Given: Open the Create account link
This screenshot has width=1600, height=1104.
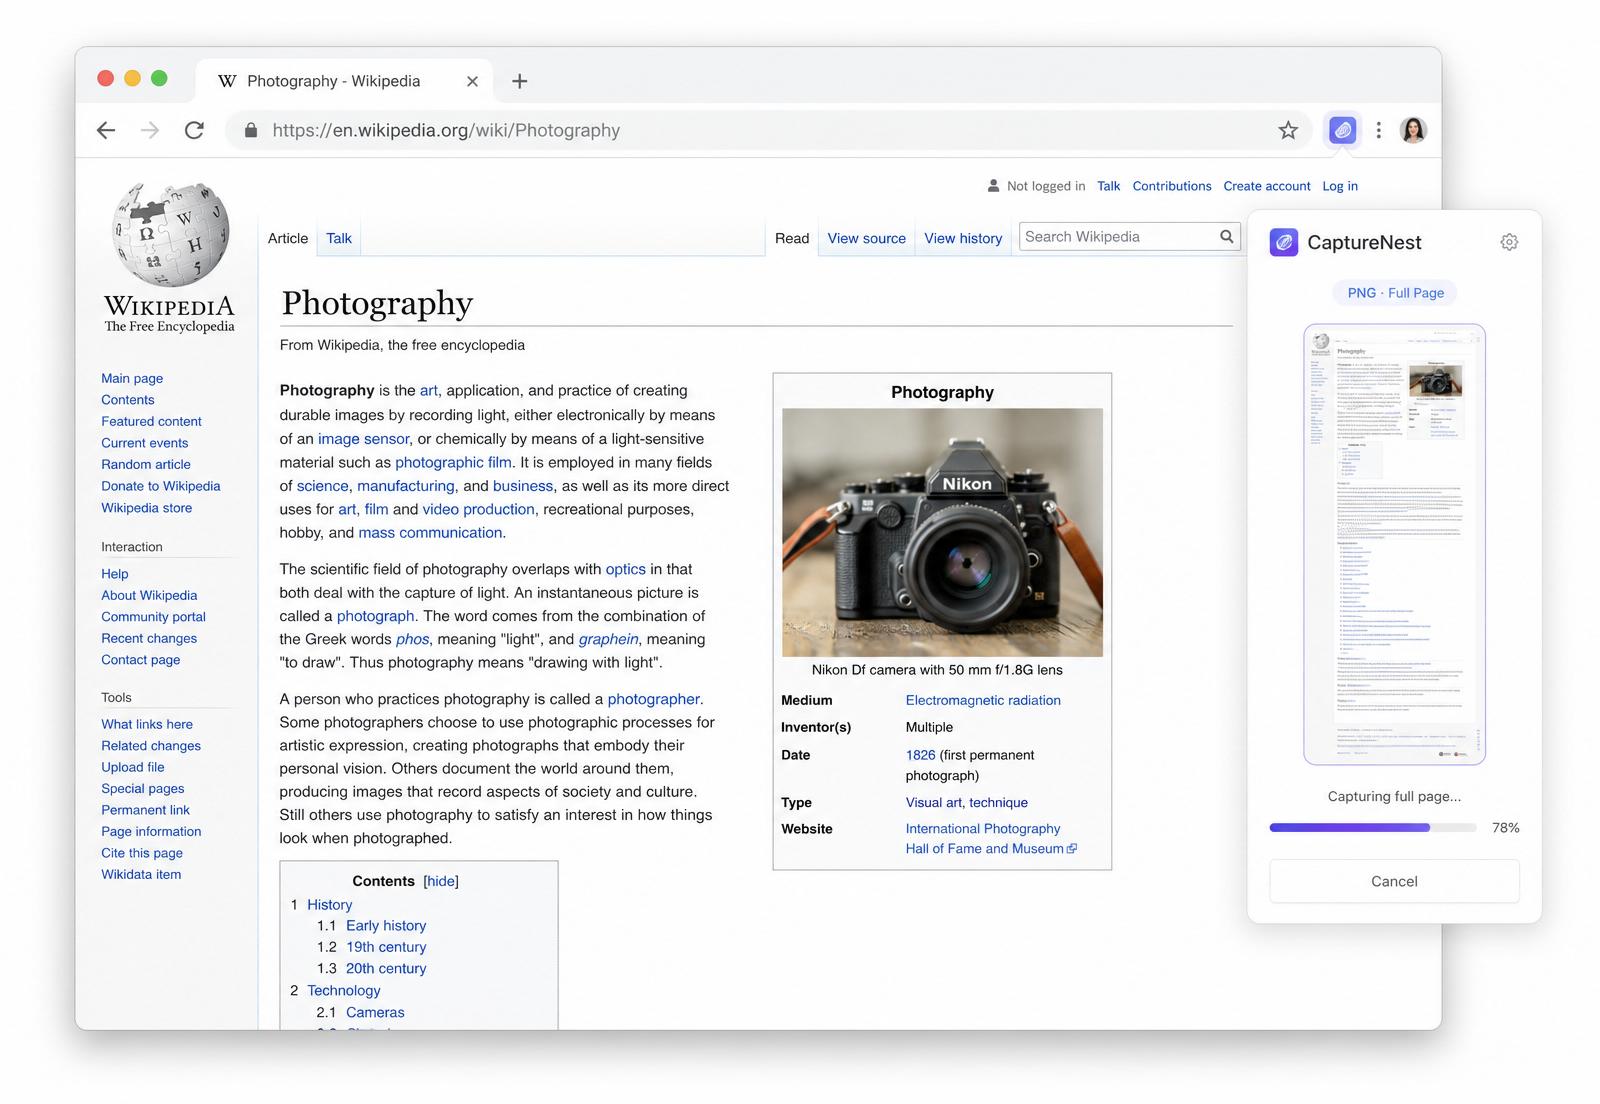Looking at the screenshot, I should click(1267, 186).
